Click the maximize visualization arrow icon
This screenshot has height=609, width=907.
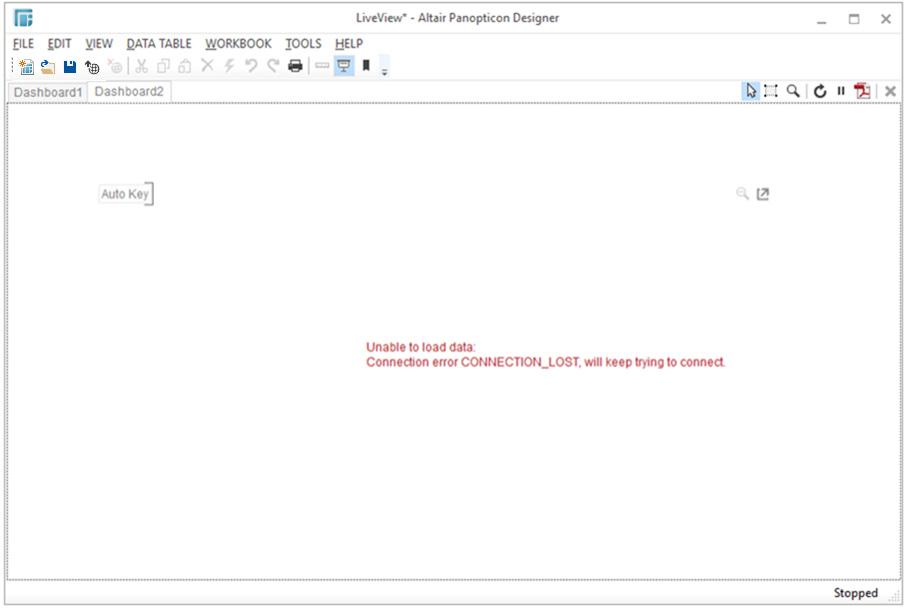[763, 194]
